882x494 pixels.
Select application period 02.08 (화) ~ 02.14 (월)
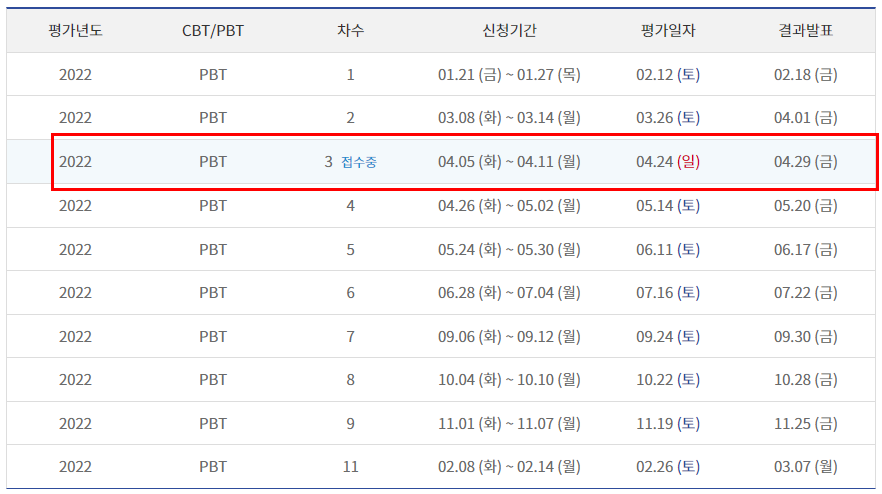click(x=509, y=467)
